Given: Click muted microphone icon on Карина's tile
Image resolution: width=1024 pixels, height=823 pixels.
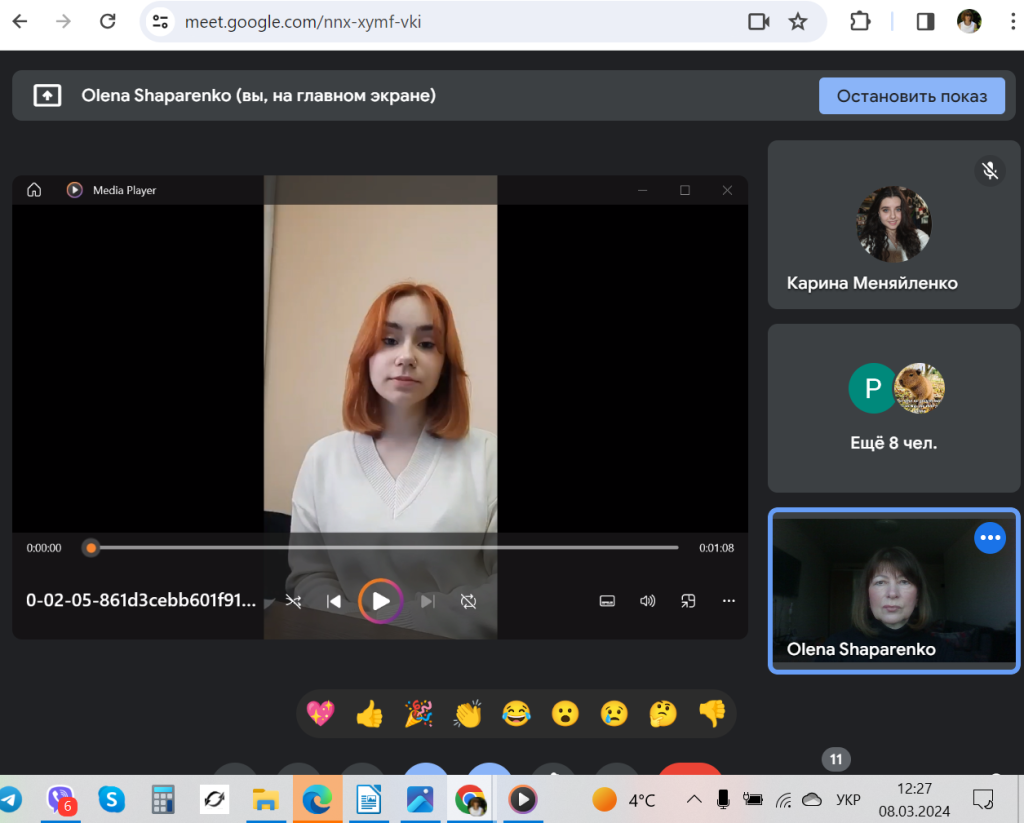Looking at the screenshot, I should pyautogui.click(x=990, y=170).
